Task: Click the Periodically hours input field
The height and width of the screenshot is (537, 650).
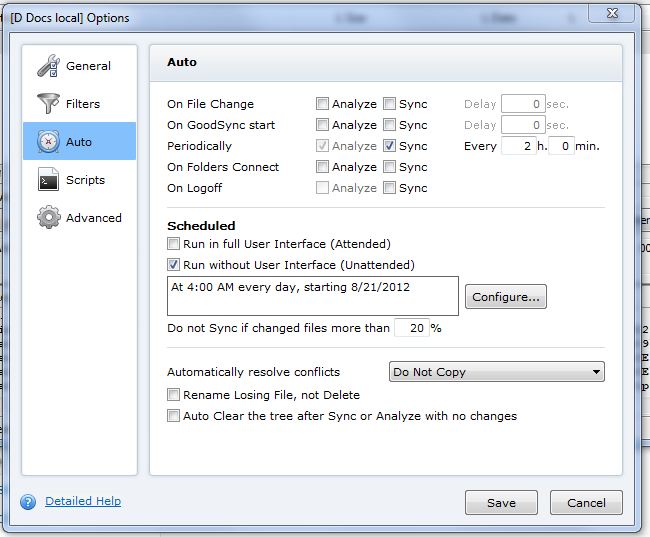Action: click(x=519, y=146)
